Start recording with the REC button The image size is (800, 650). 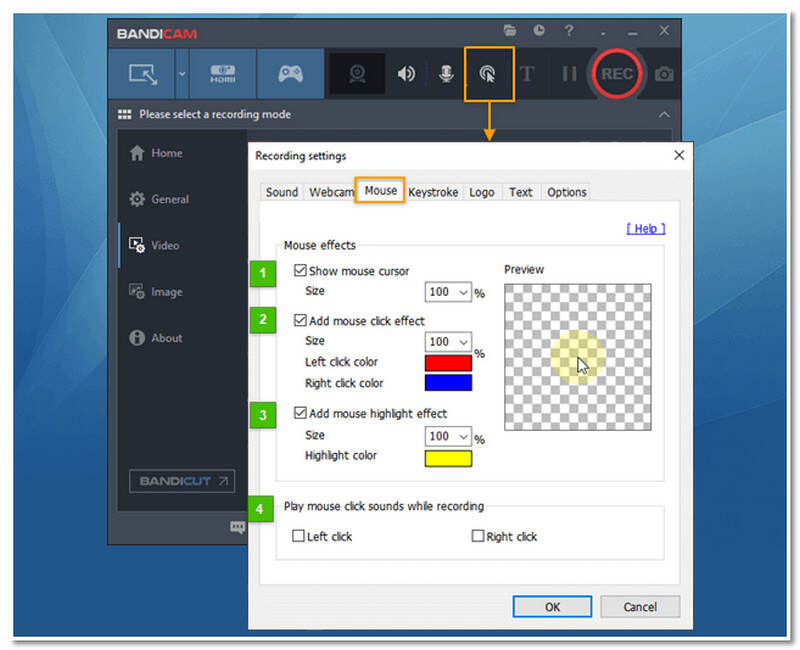[617, 74]
